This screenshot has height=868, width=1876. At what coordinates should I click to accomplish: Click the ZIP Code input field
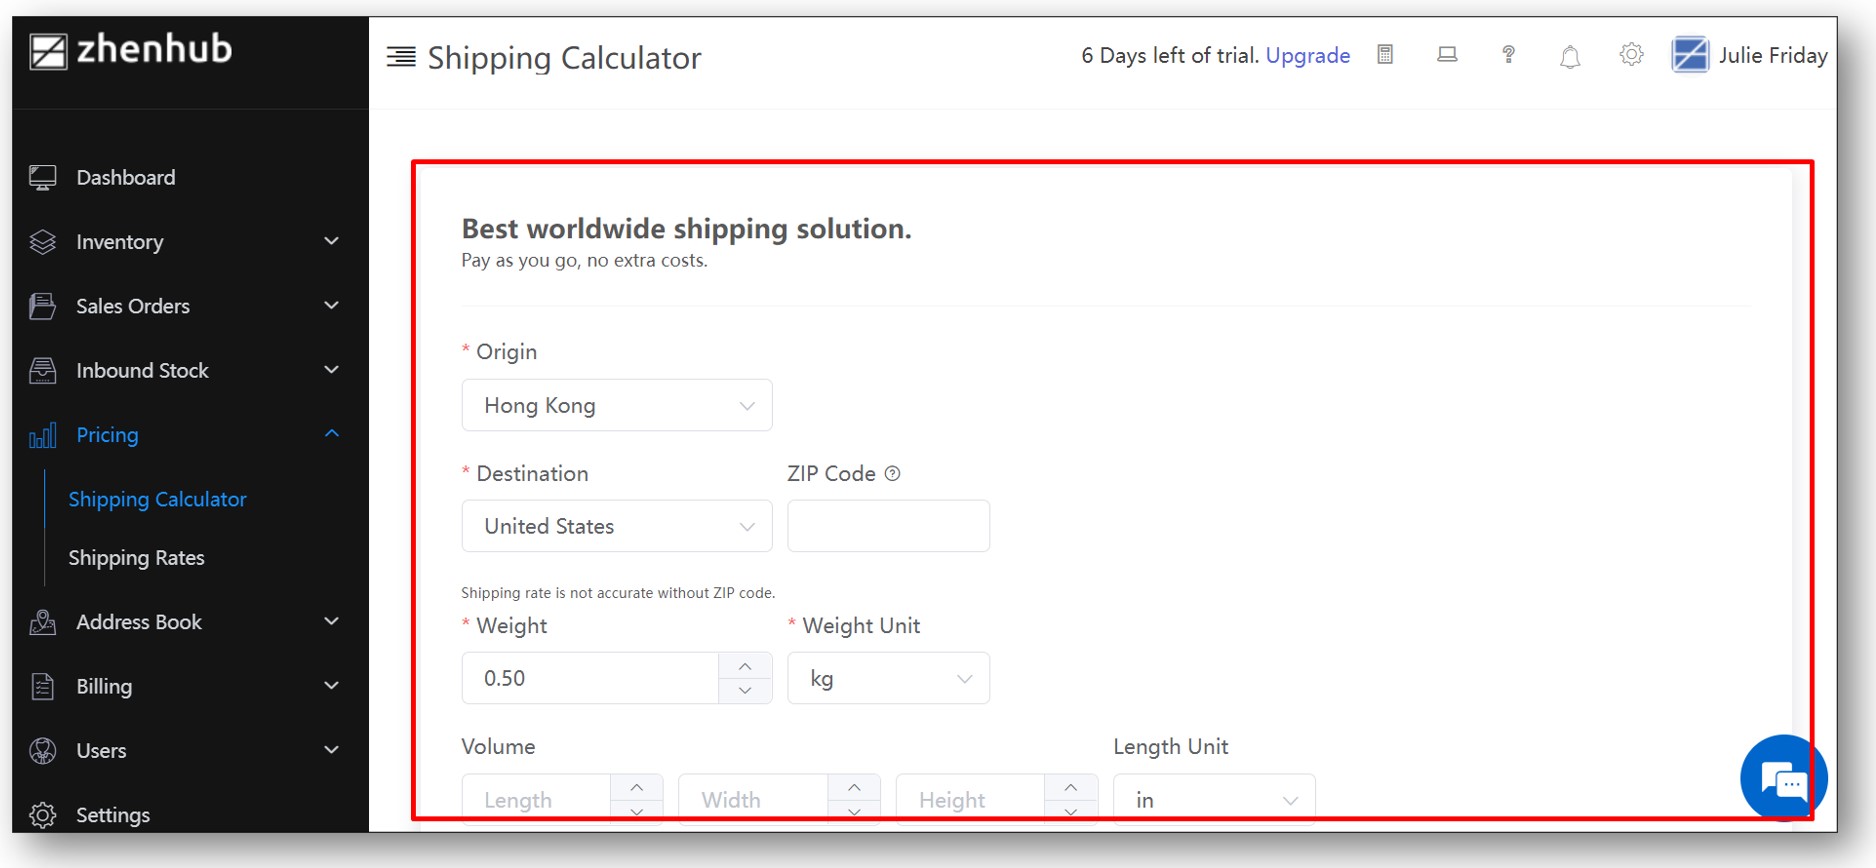pyautogui.click(x=888, y=526)
